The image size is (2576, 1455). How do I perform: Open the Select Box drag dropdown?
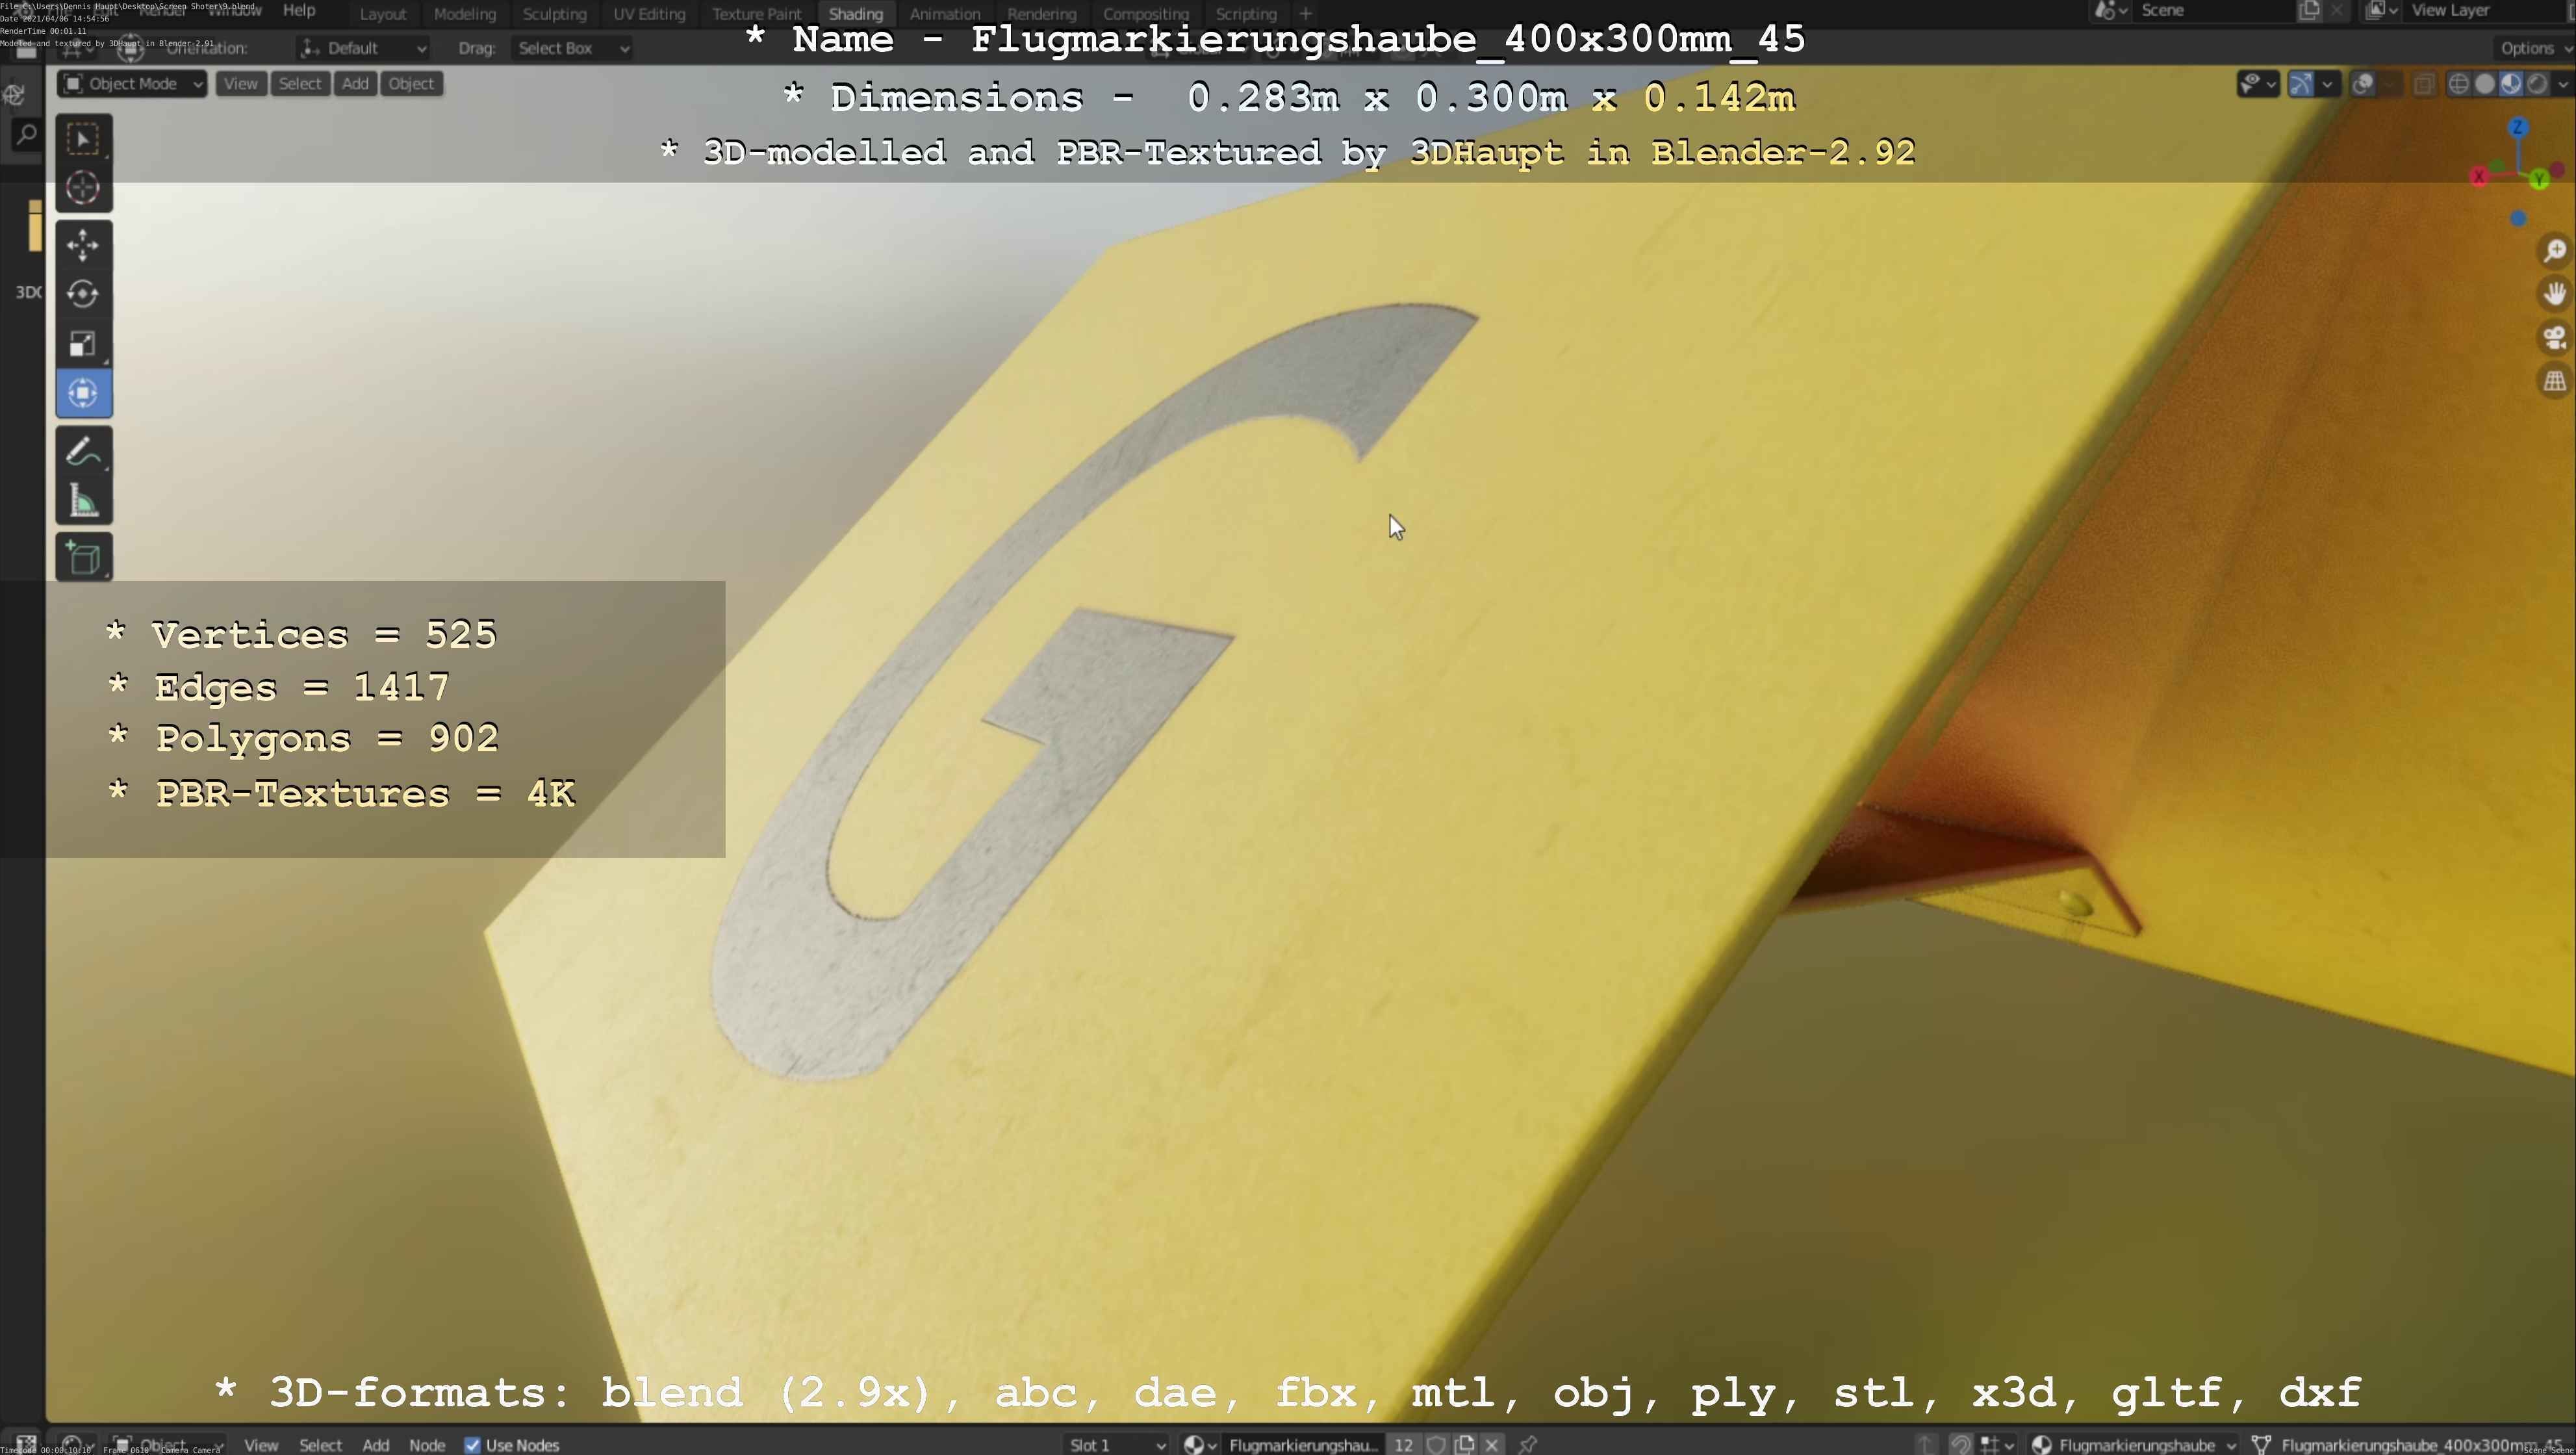(572, 48)
